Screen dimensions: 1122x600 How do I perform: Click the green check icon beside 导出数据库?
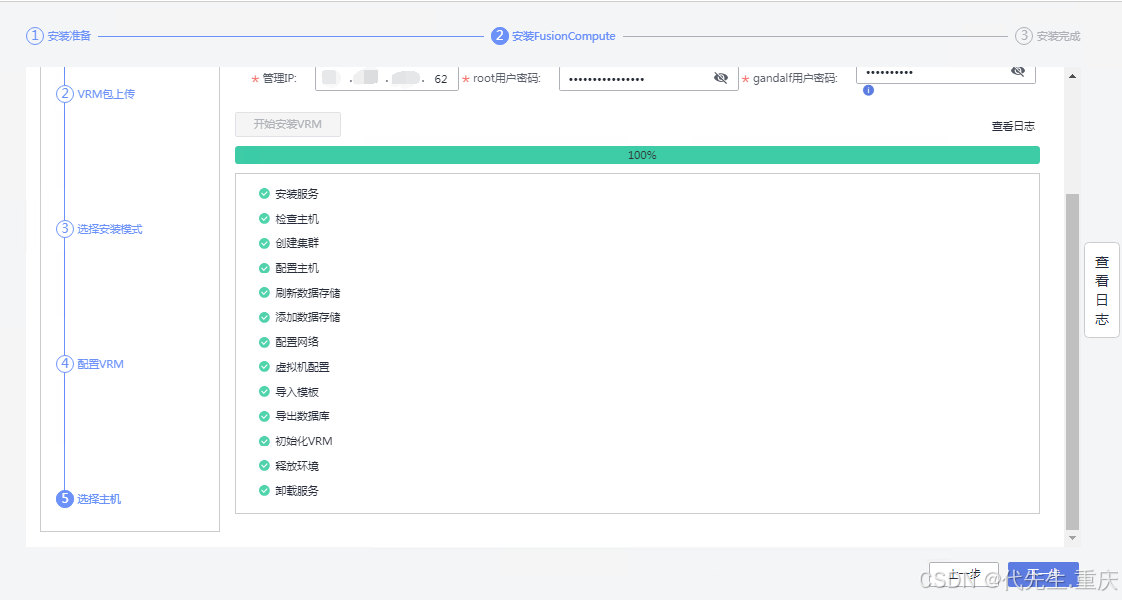[x=264, y=416]
